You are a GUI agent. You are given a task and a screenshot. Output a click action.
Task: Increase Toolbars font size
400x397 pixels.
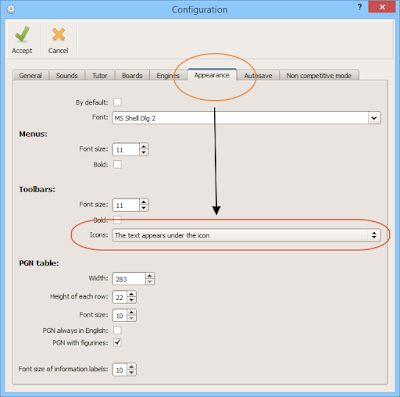click(144, 202)
